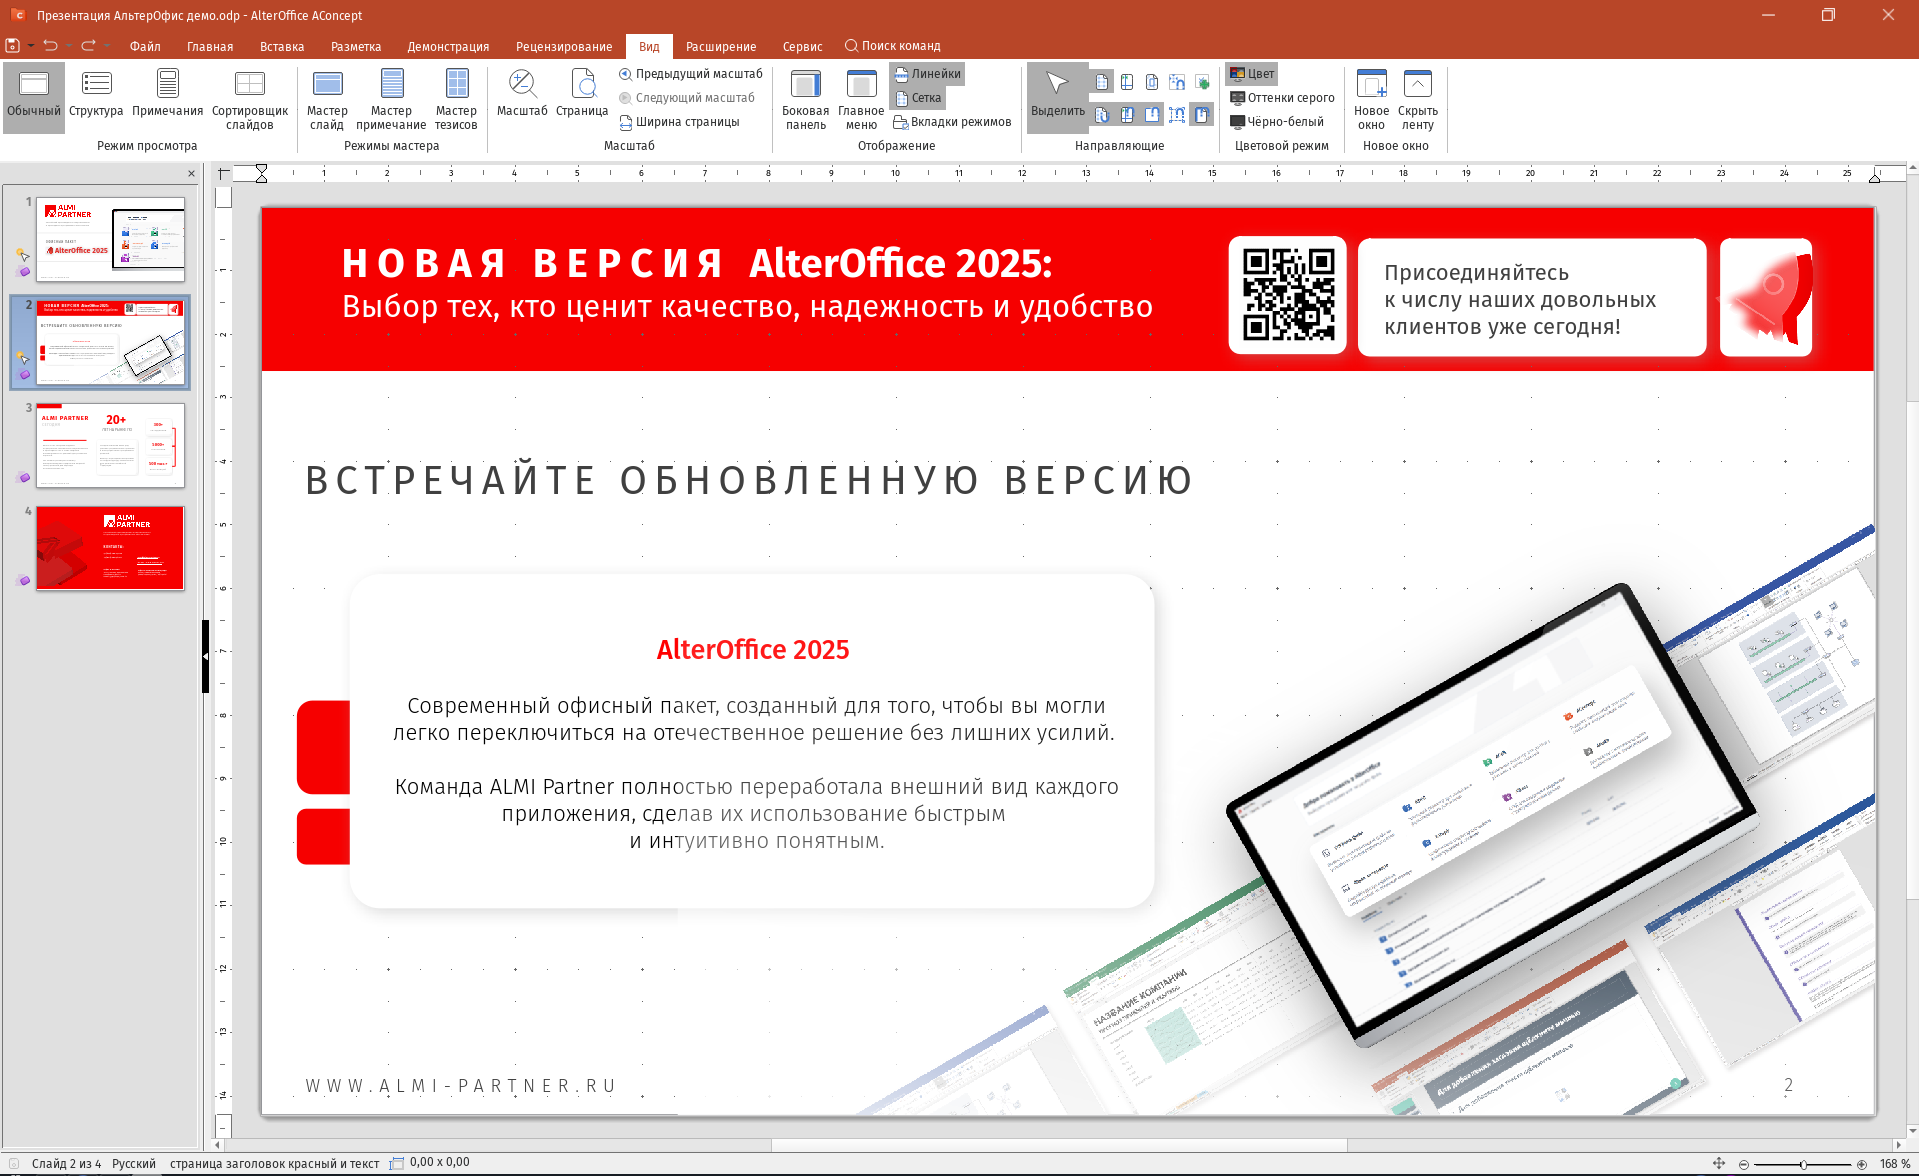Click the redo arrow icon

pos(88,46)
